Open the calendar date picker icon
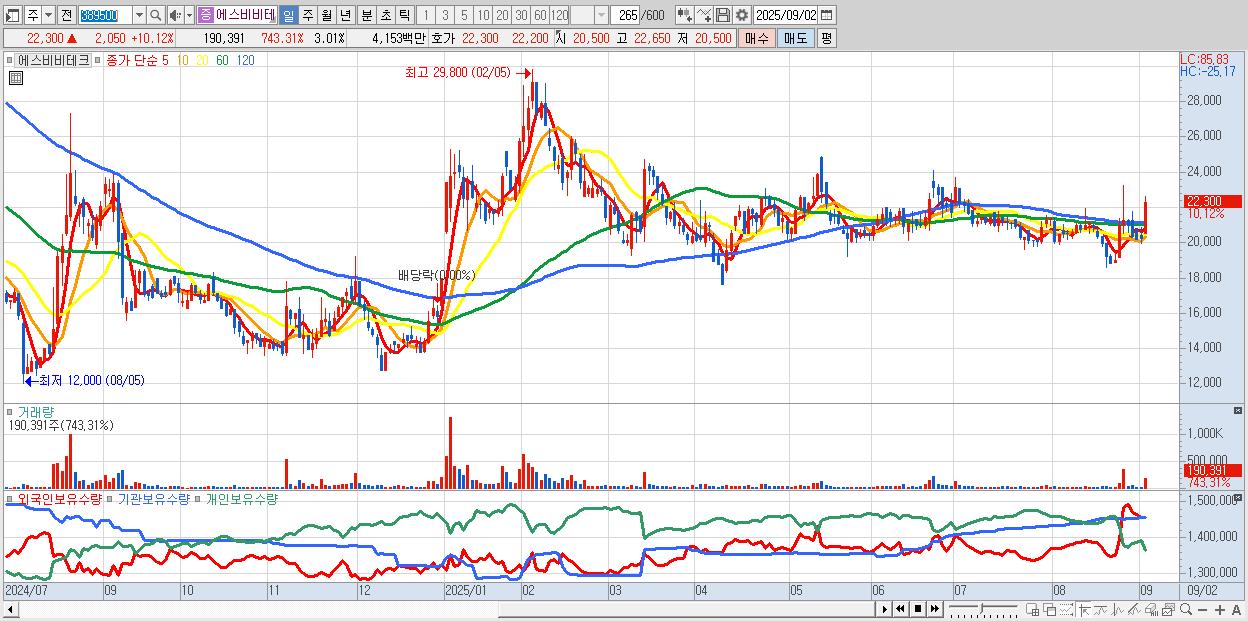Viewport: 1248px width, 621px height. point(826,15)
